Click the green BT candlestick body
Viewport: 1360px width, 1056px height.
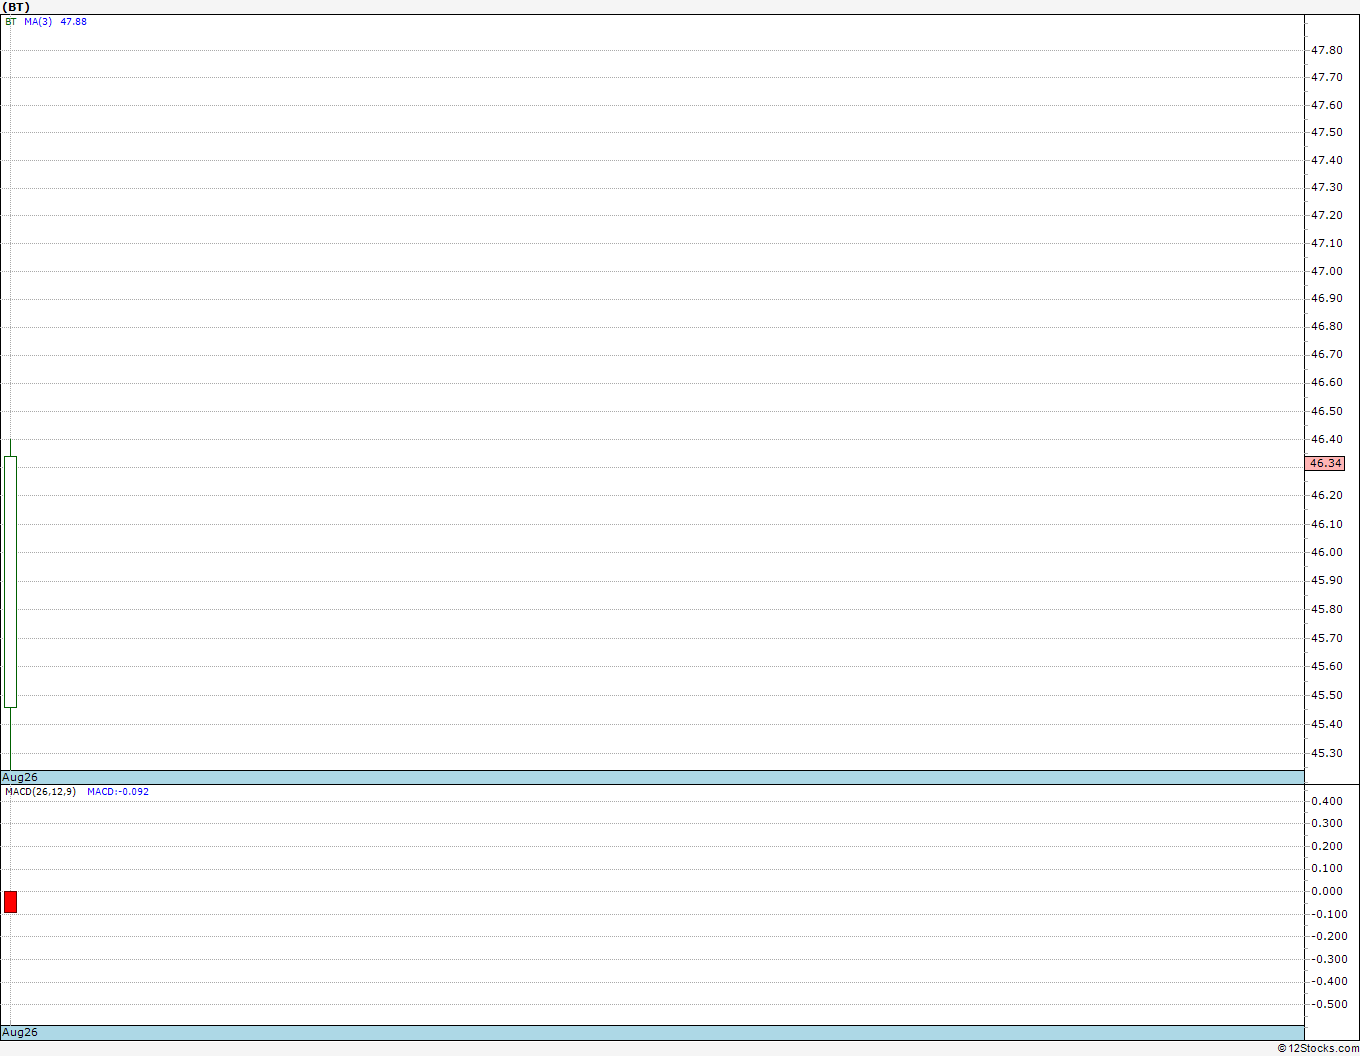pos(10,582)
